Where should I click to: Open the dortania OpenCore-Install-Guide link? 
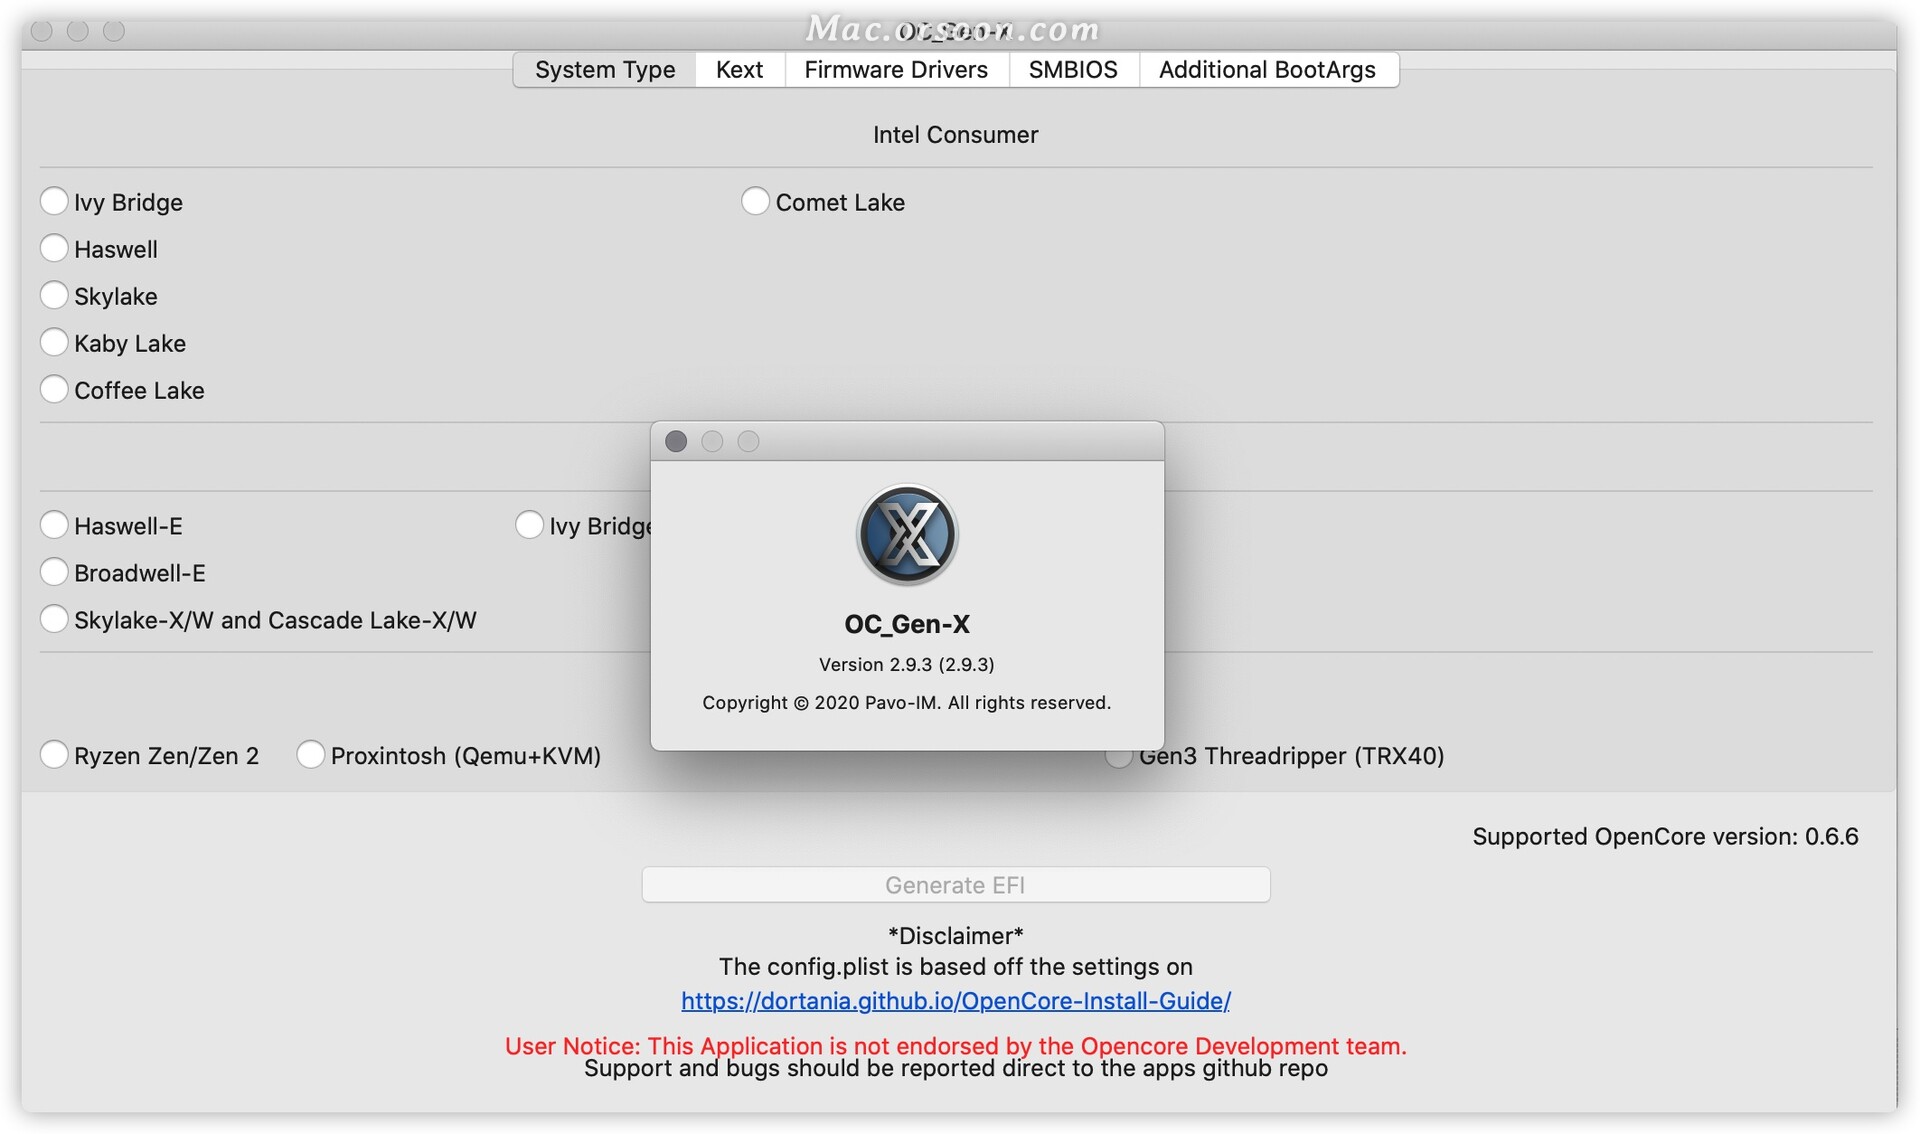pyautogui.click(x=956, y=1001)
